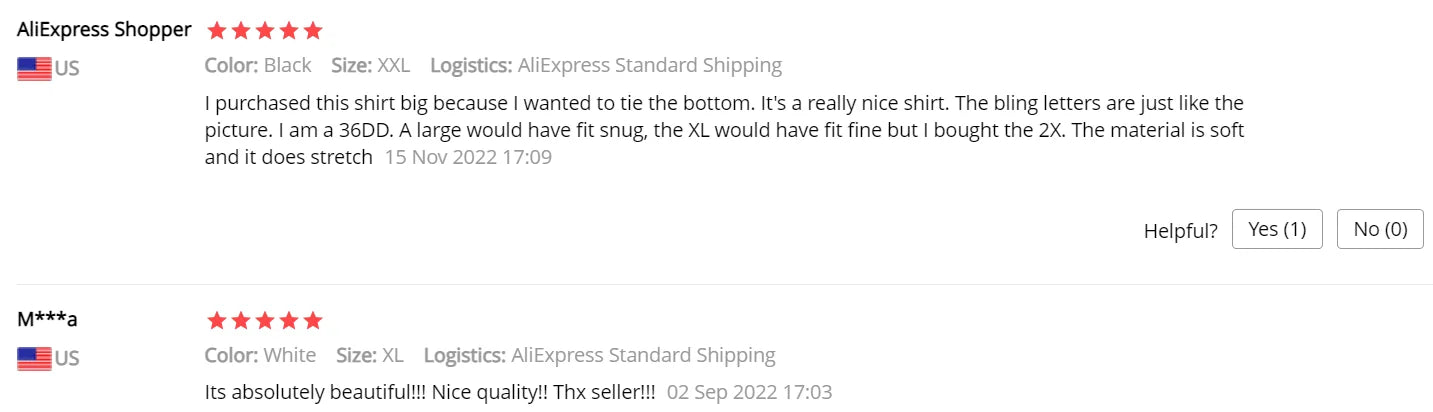The image size is (1433, 412).
Task: Click the US flag icon beside M***a
Action: coord(34,358)
